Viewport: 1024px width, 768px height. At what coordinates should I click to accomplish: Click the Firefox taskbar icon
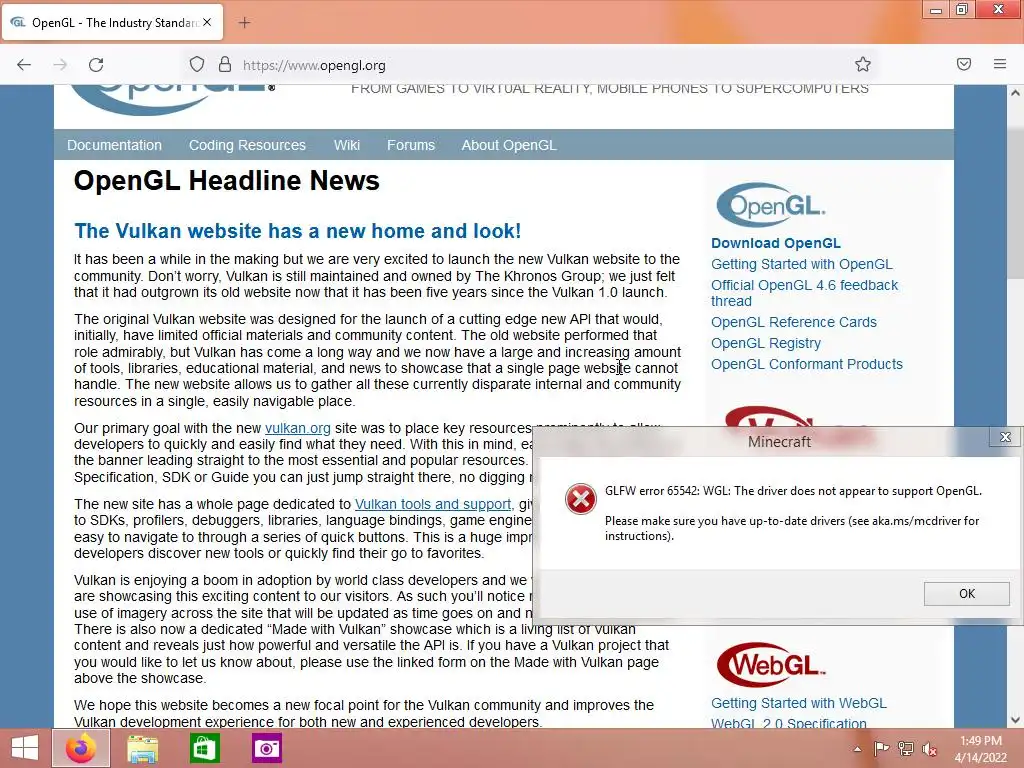click(x=81, y=748)
